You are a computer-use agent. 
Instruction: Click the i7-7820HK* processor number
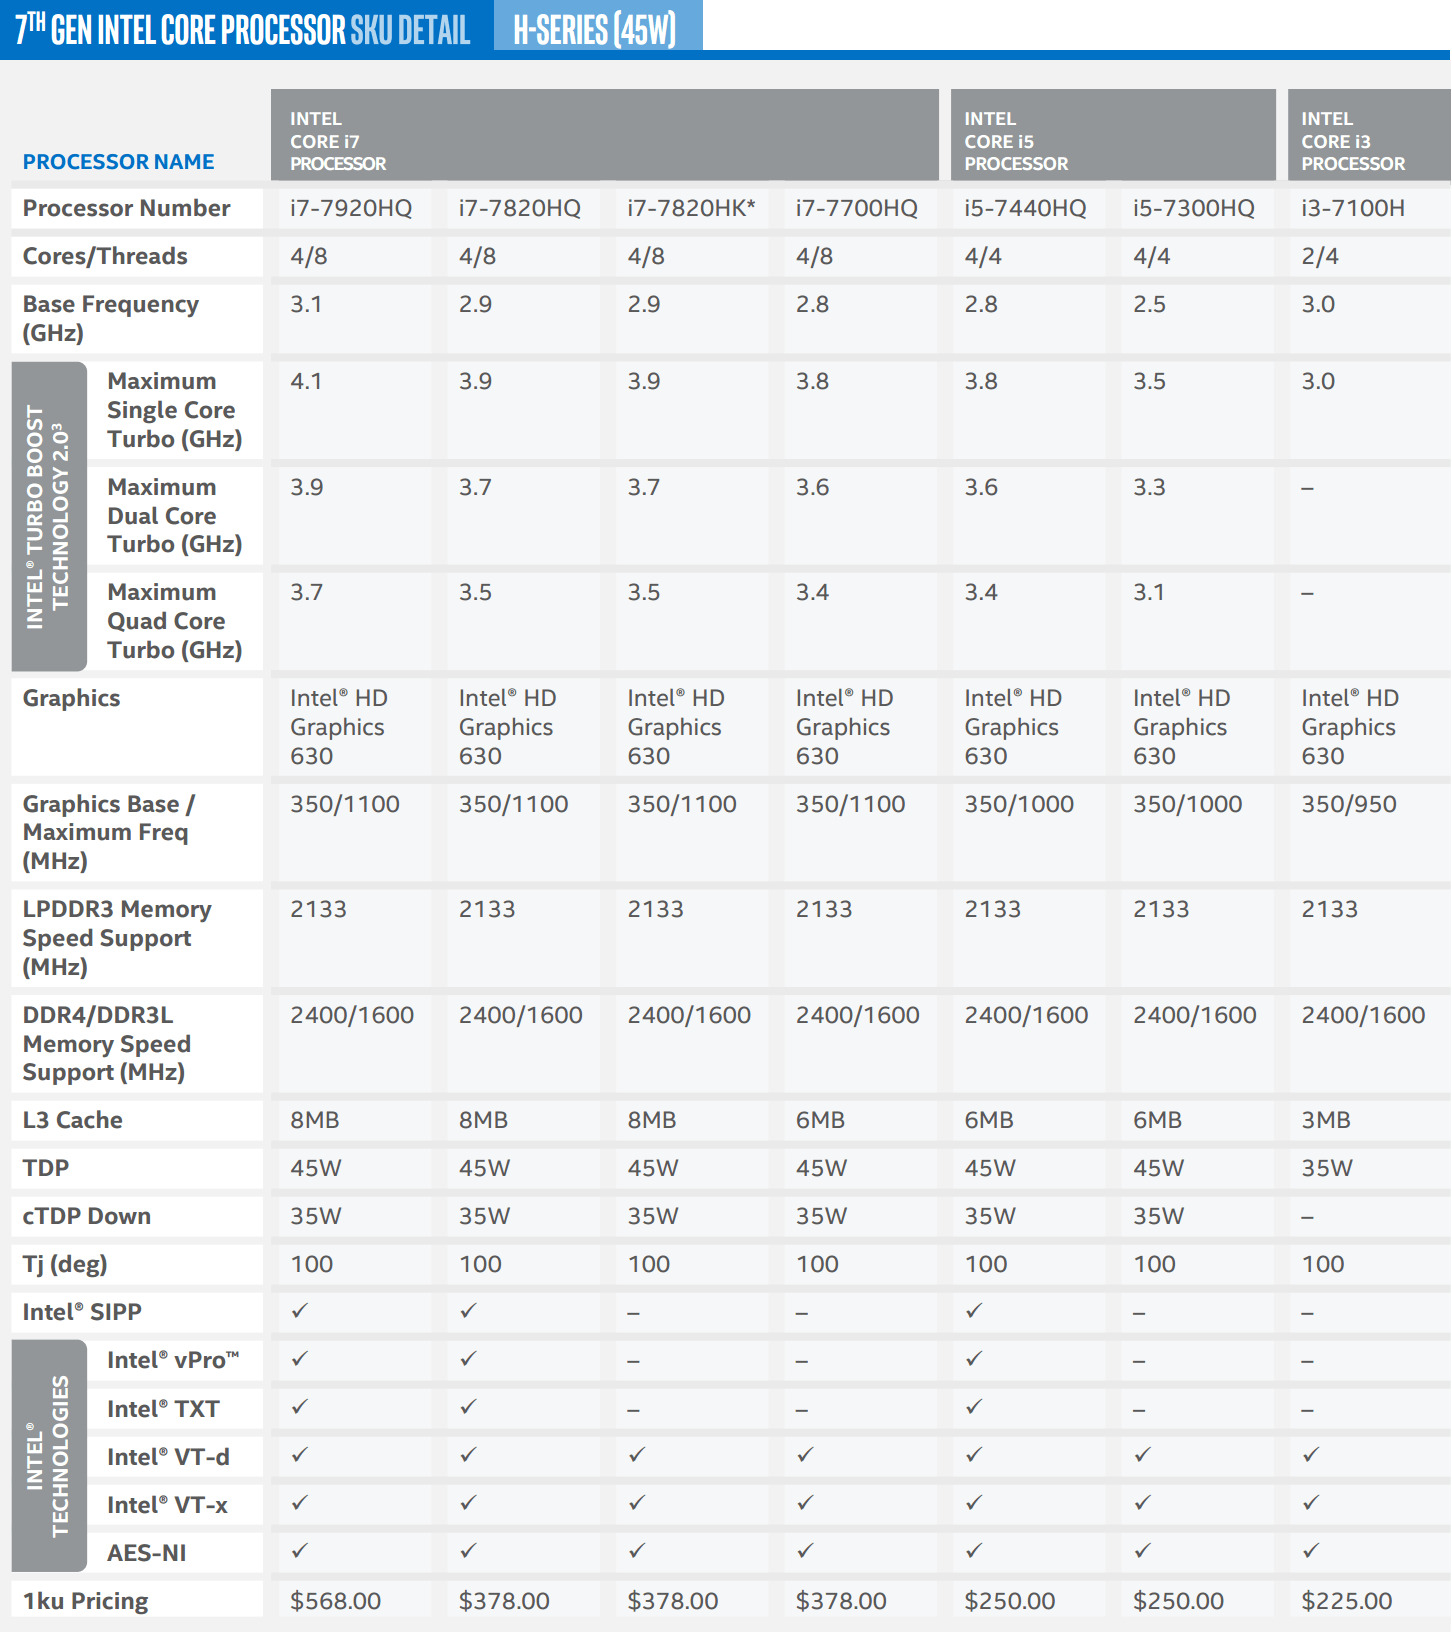click(691, 208)
